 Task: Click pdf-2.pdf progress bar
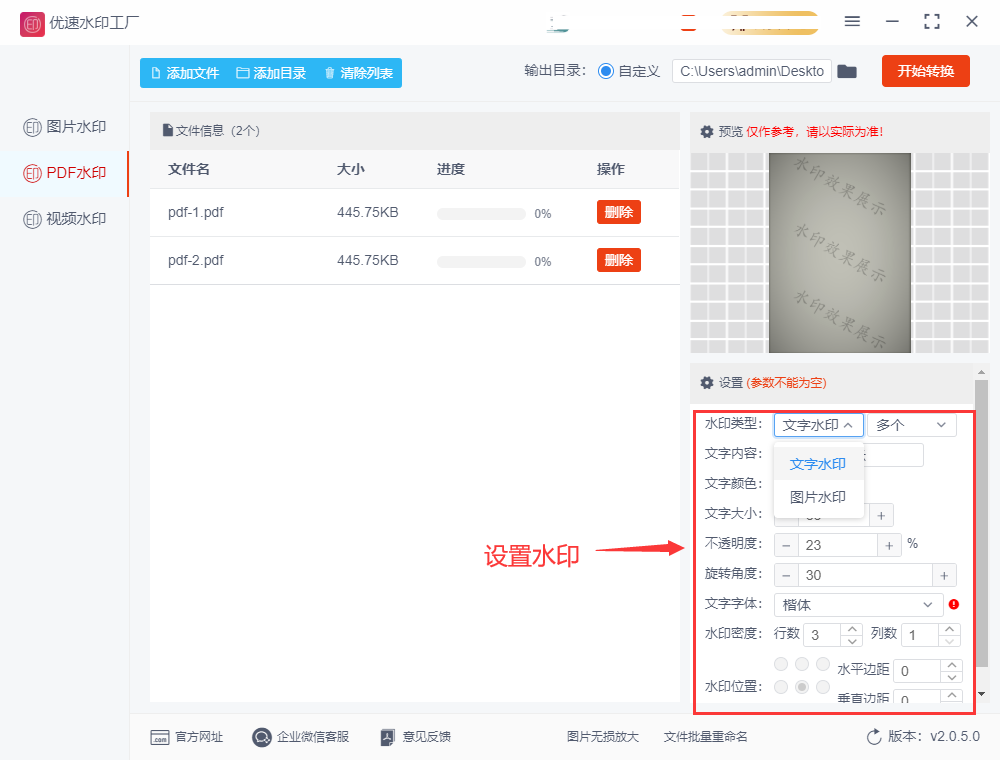click(481, 261)
